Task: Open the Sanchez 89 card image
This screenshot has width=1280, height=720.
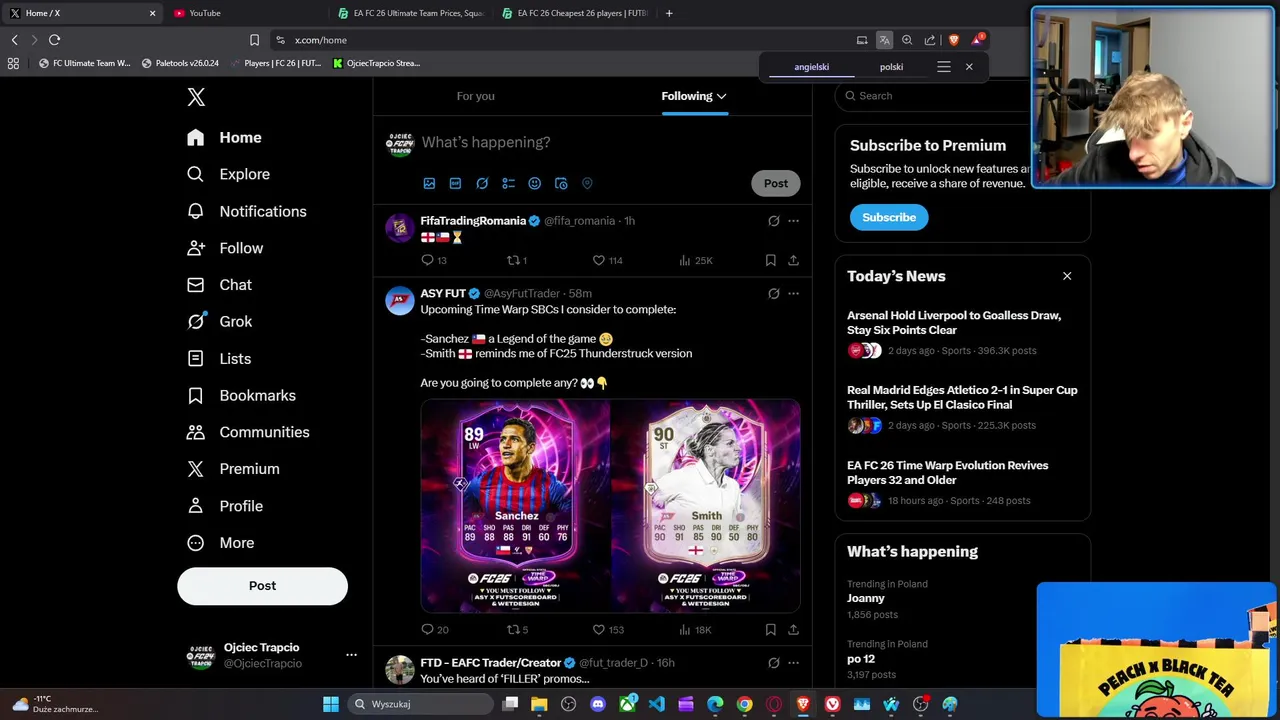Action: [x=515, y=506]
